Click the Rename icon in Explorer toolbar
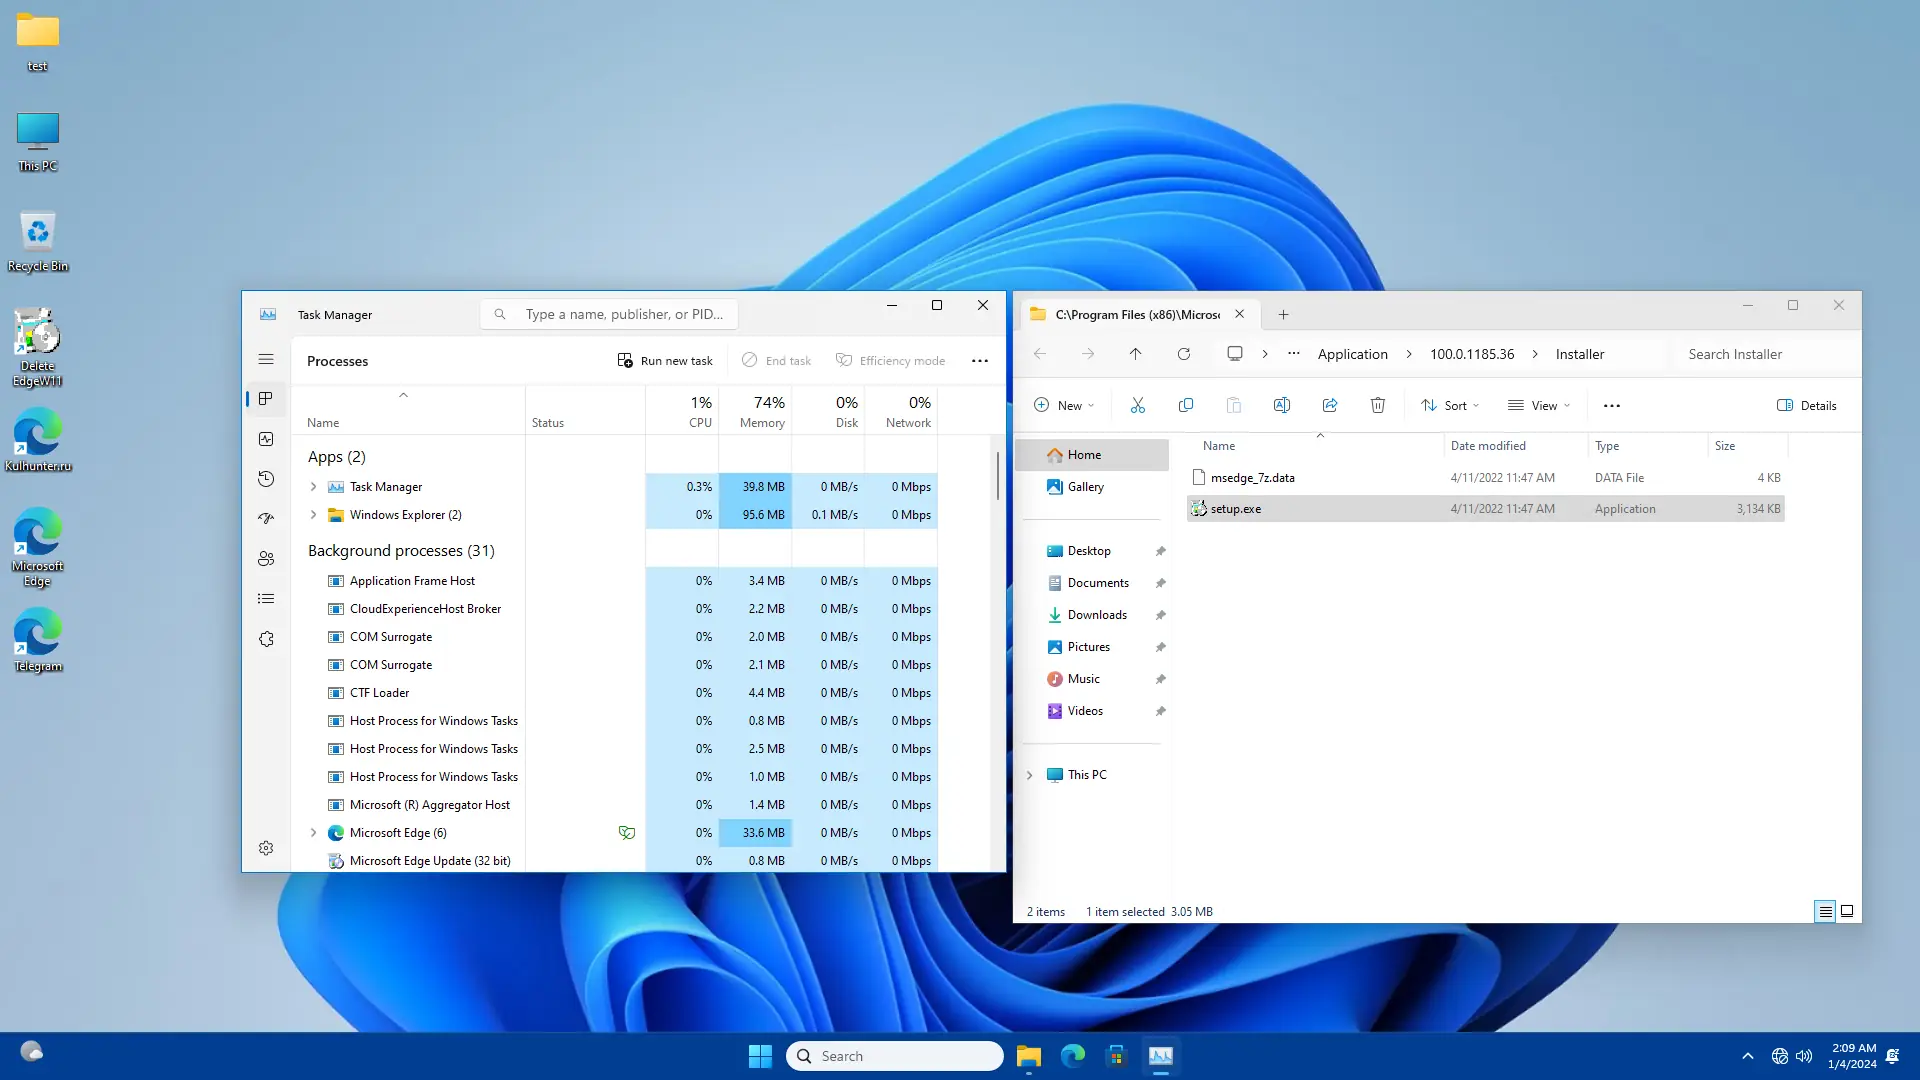This screenshot has height=1080, width=1920. 1281,405
